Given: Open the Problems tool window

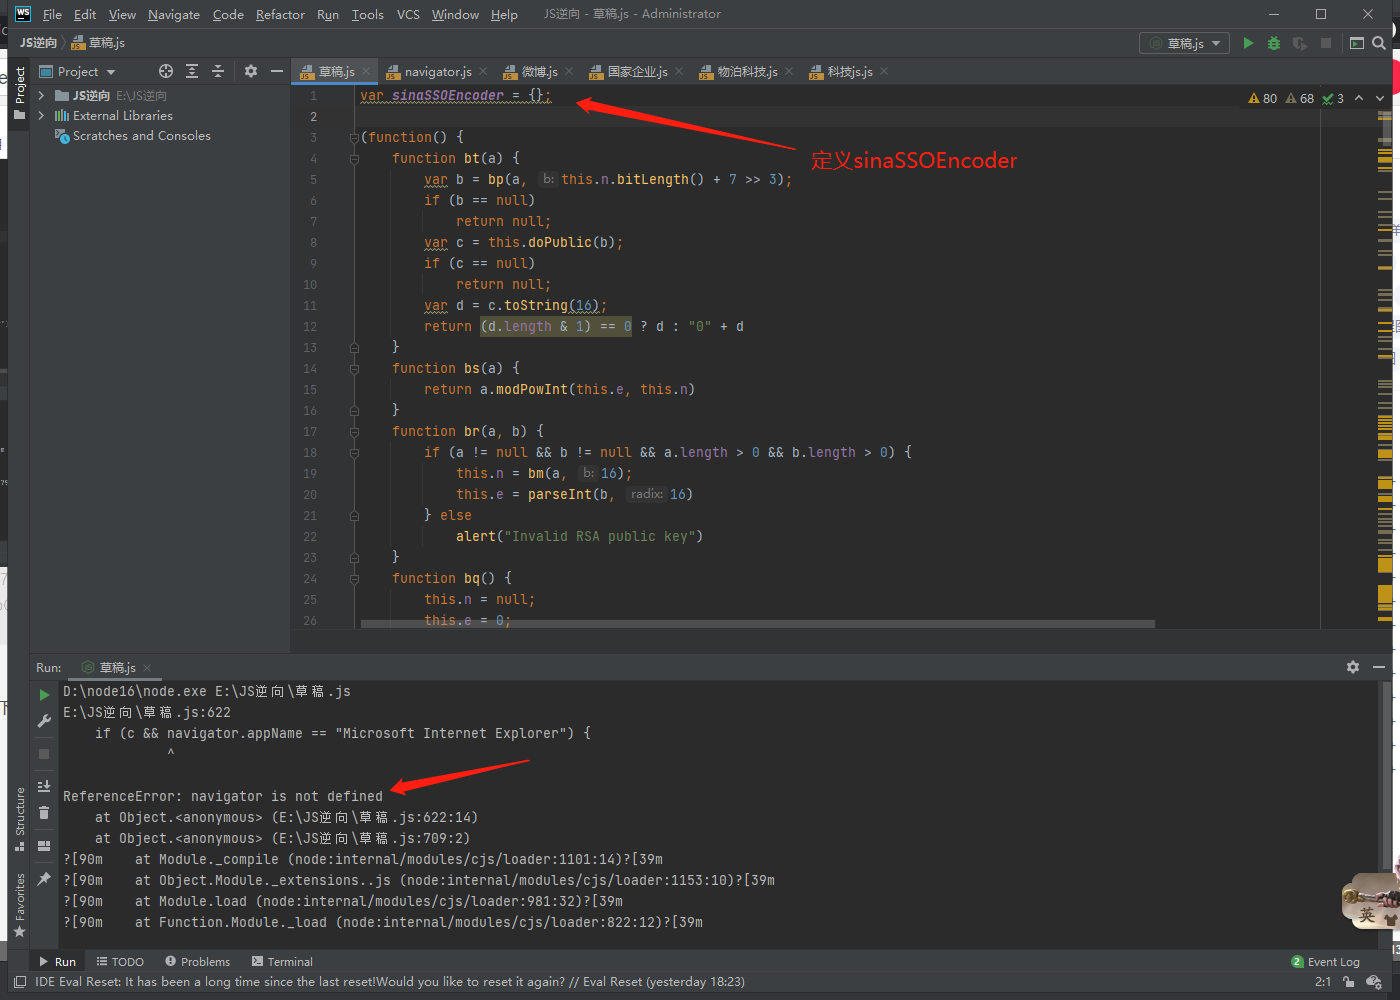Looking at the screenshot, I should [198, 962].
